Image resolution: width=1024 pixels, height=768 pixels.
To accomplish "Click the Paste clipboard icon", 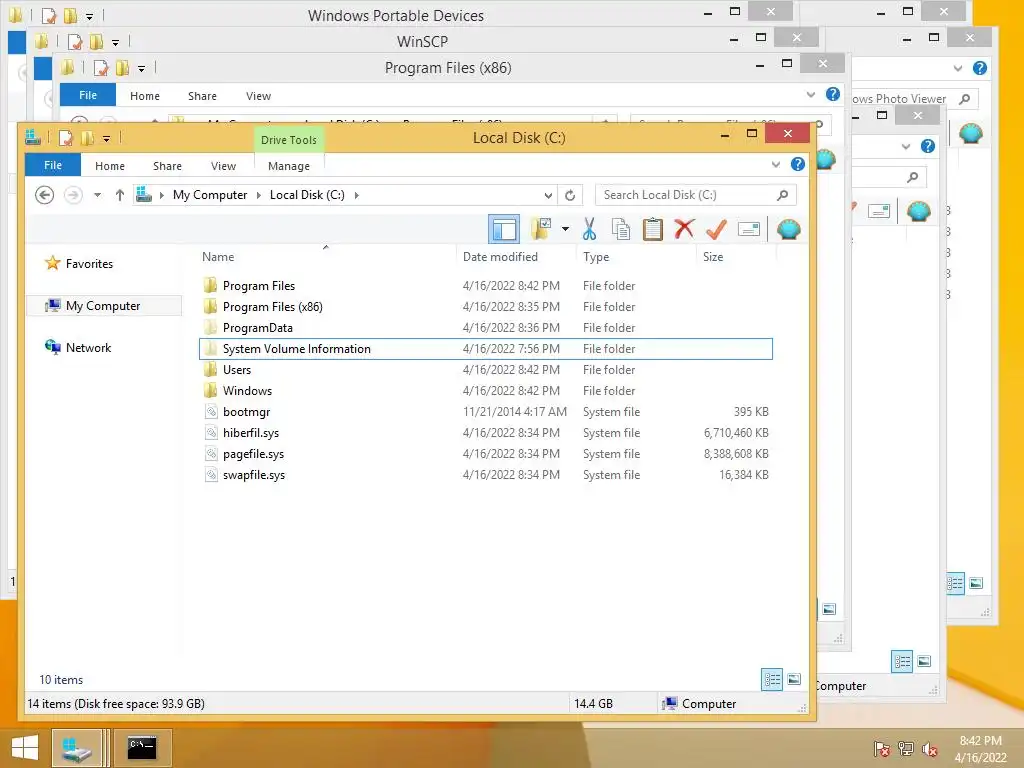I will (652, 229).
